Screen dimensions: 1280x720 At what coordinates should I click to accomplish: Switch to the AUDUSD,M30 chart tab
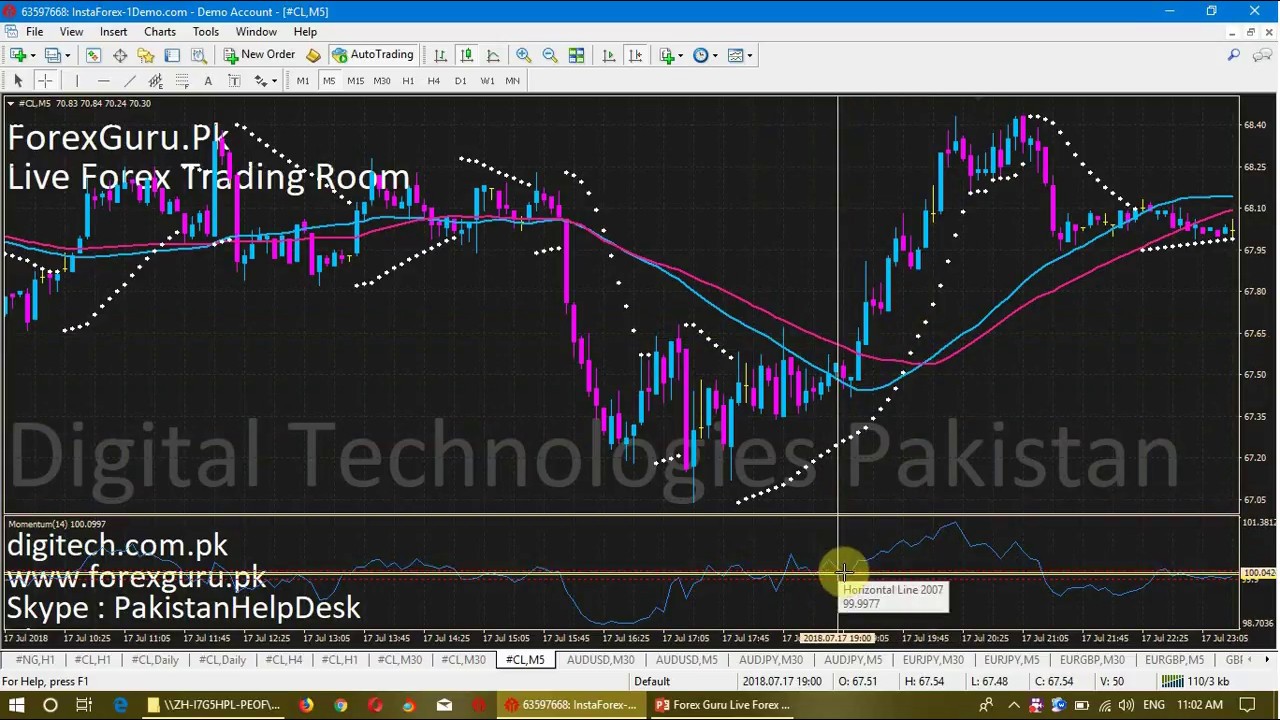[x=600, y=660]
